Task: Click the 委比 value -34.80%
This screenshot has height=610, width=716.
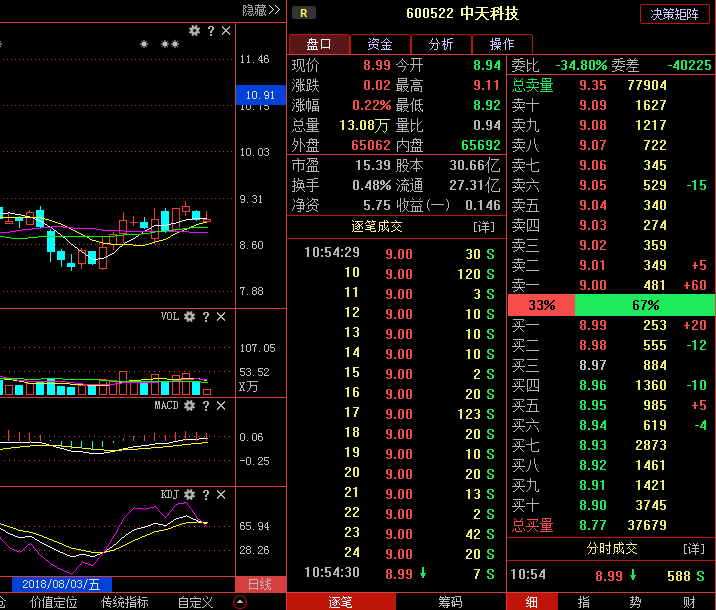Action: point(581,65)
